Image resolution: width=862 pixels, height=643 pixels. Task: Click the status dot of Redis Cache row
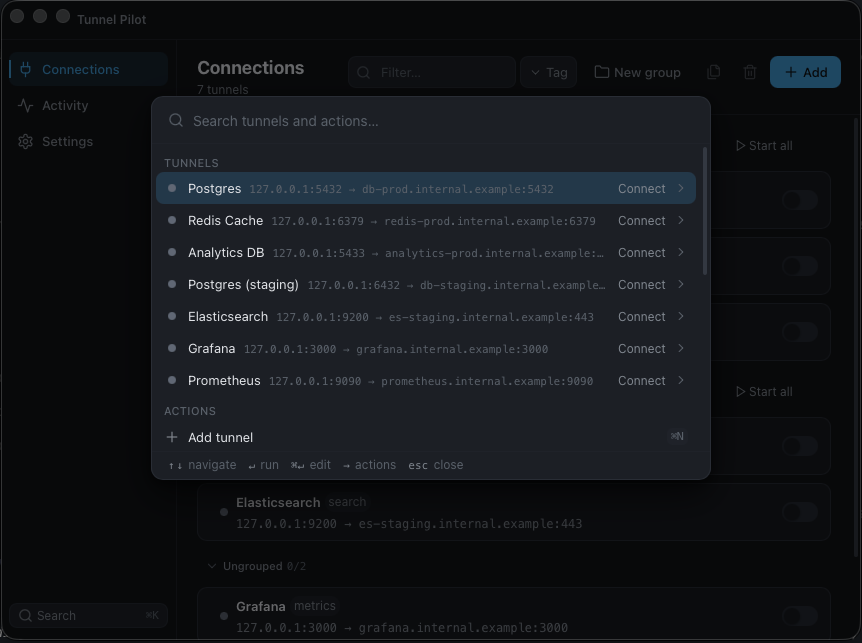coord(172,220)
